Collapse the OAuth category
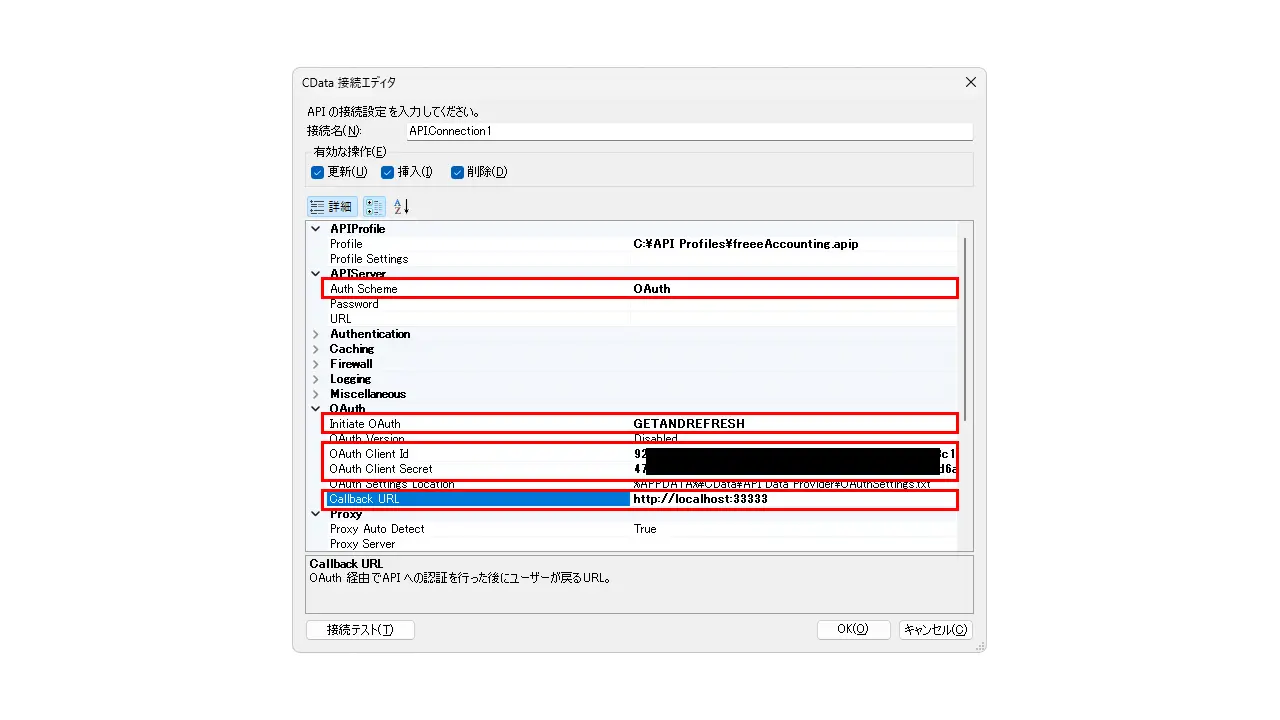The width and height of the screenshot is (1280, 720). [316, 409]
